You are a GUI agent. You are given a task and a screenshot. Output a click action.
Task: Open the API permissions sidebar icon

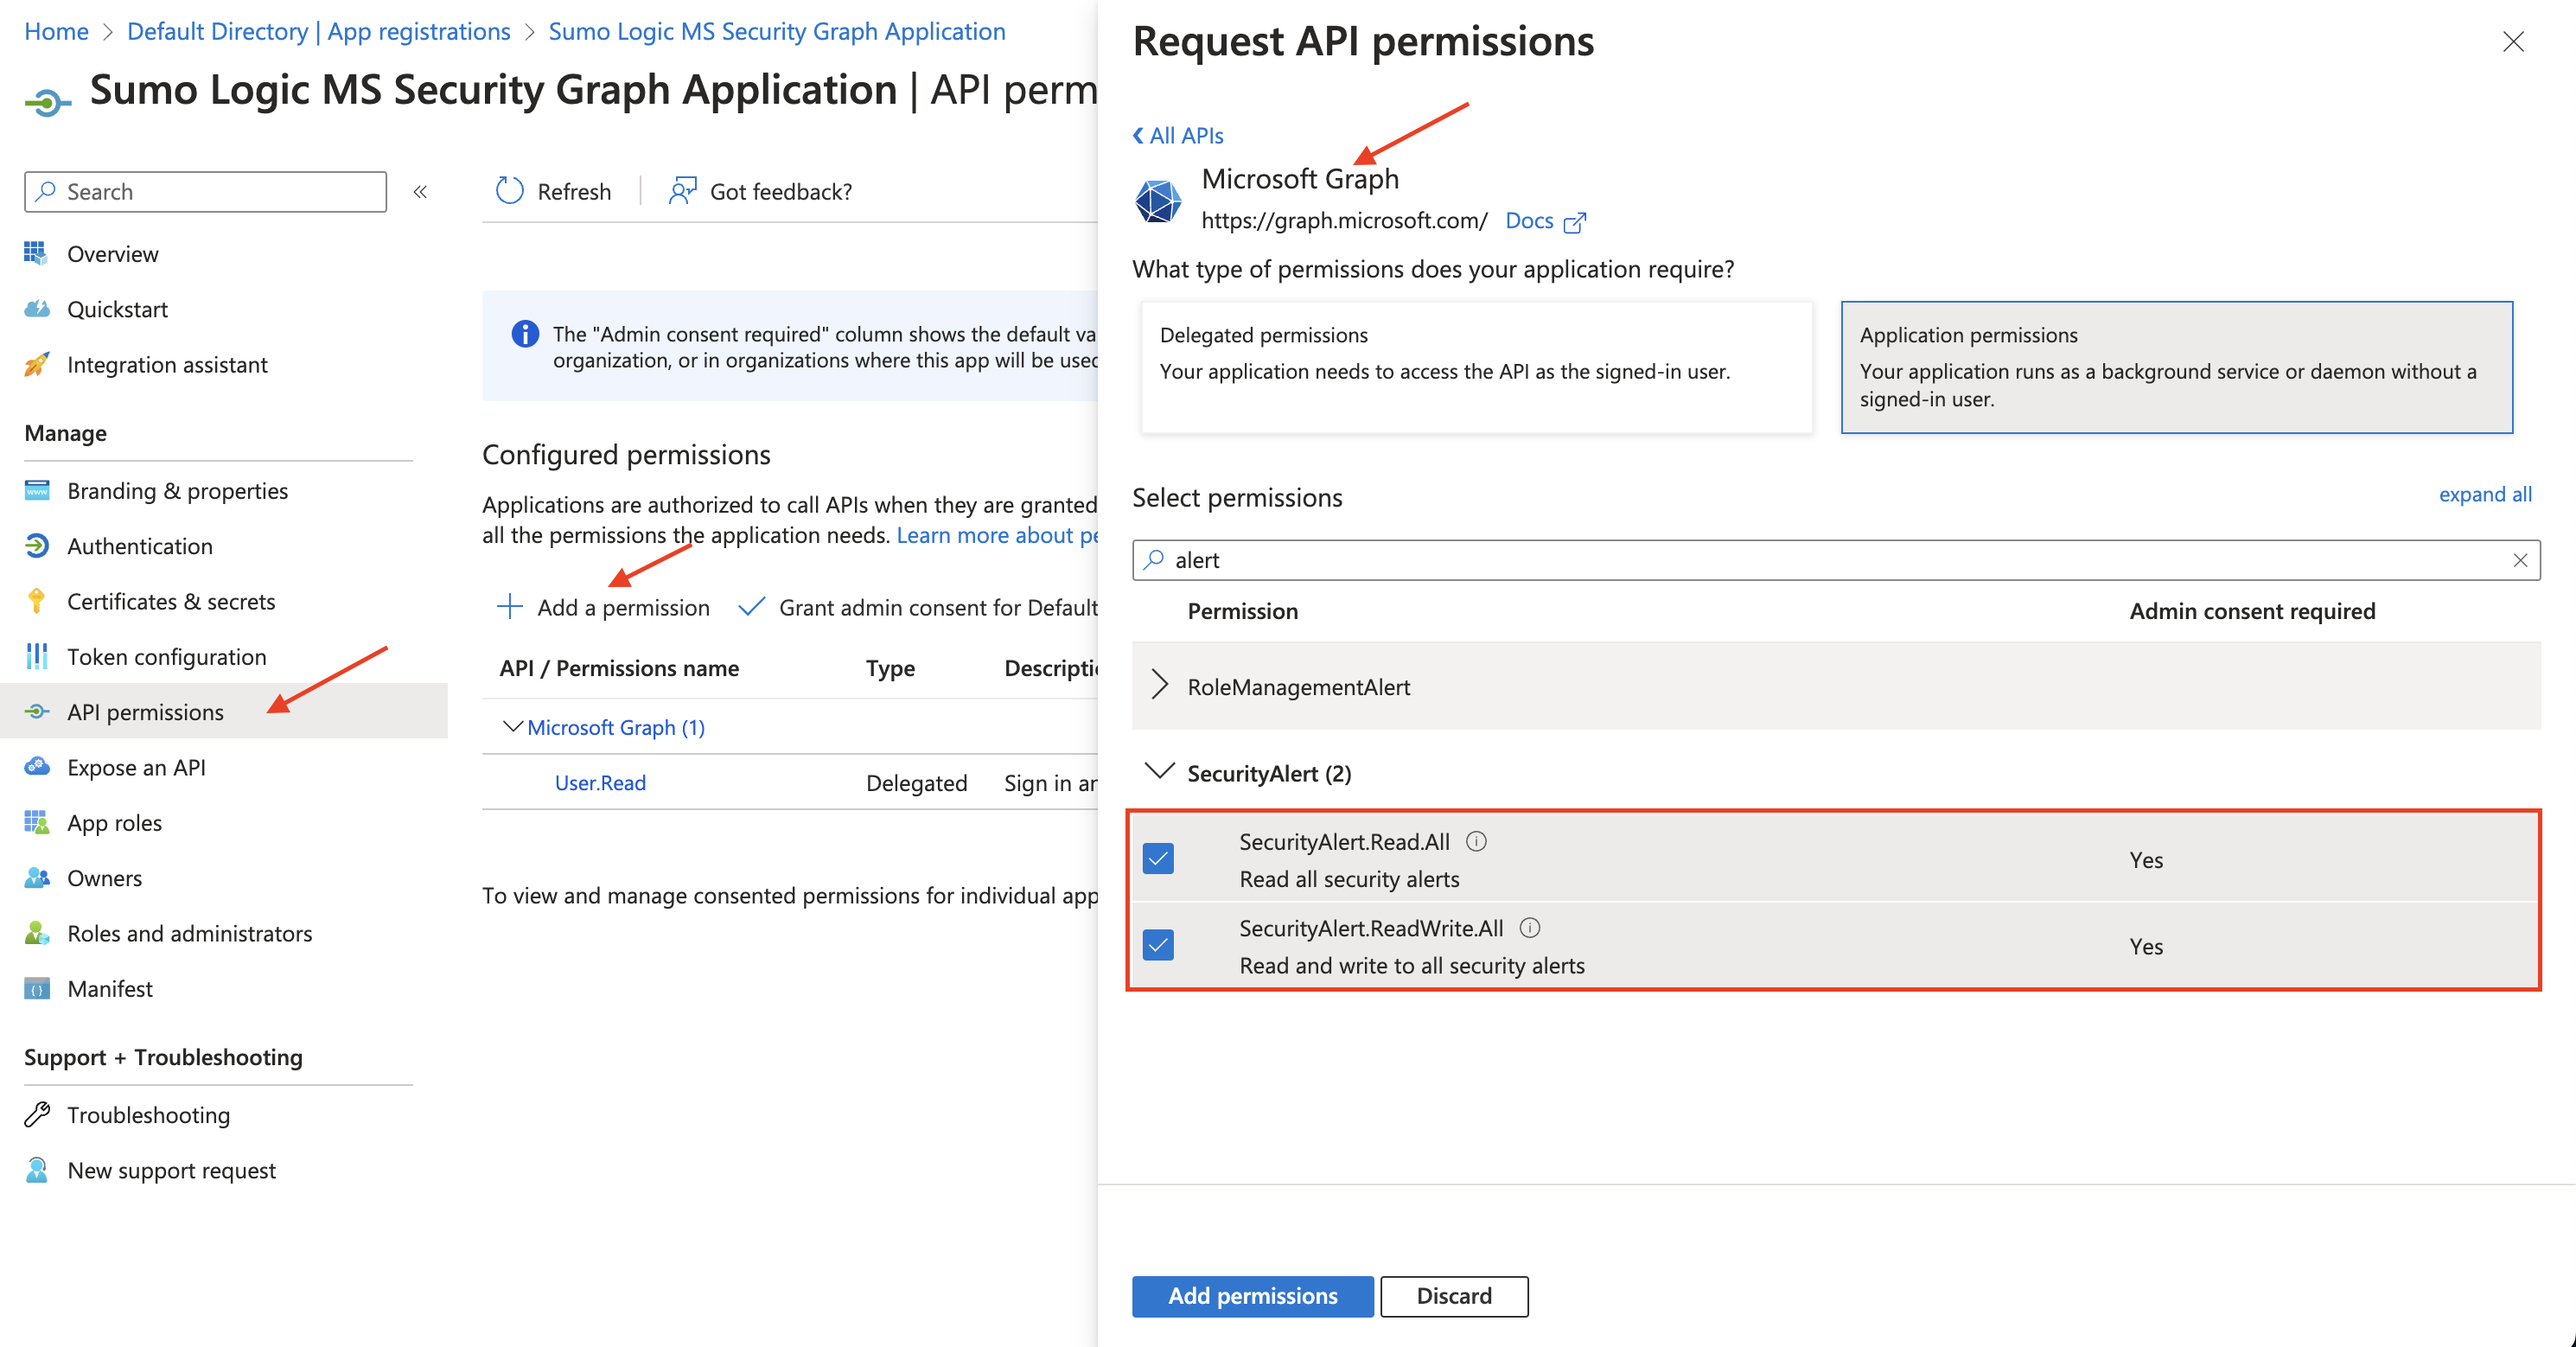(36, 712)
